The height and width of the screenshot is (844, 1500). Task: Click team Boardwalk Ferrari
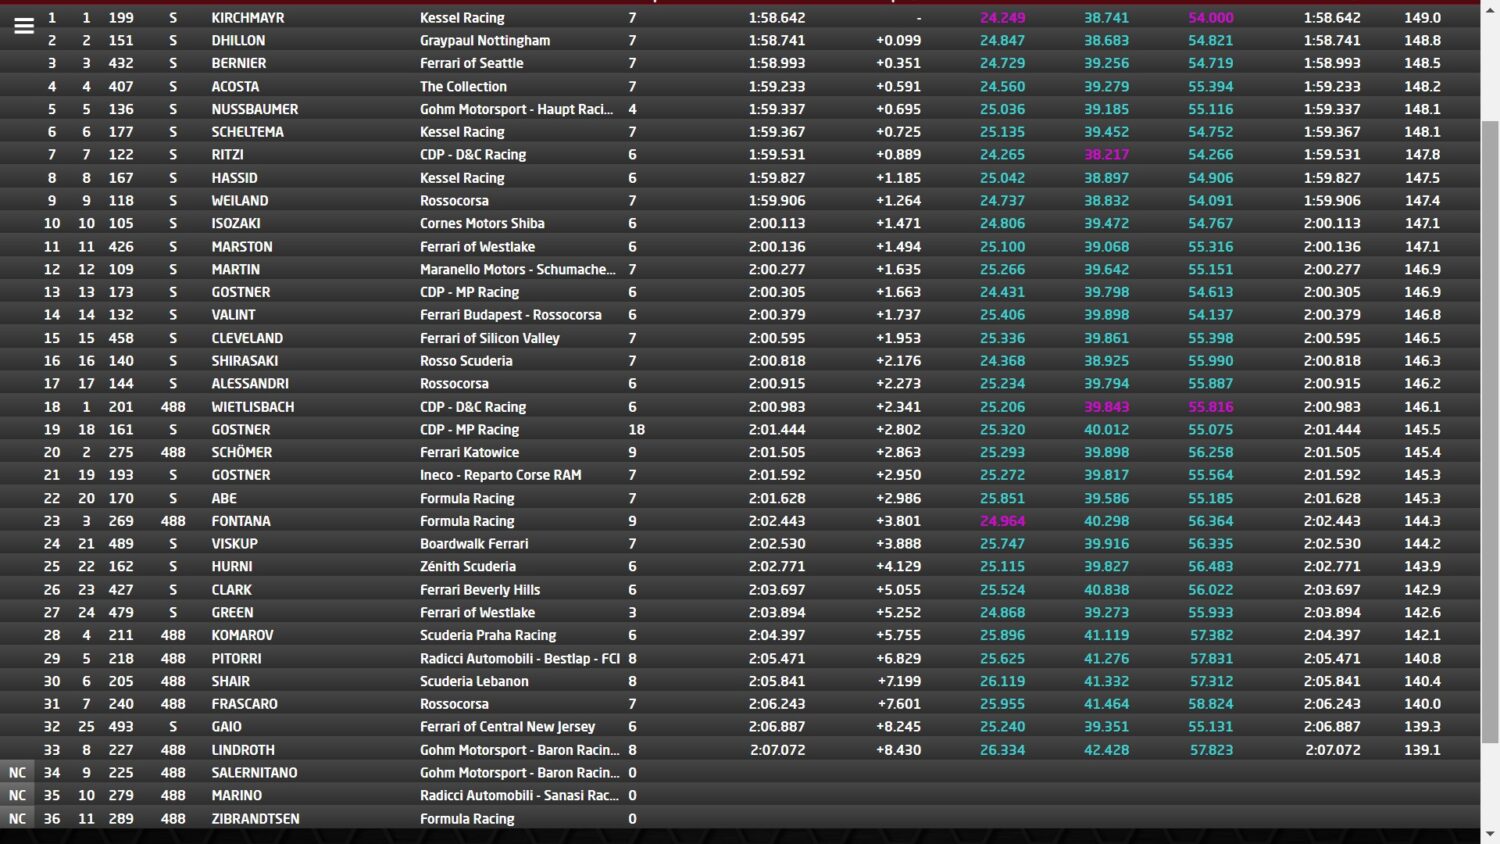474,544
